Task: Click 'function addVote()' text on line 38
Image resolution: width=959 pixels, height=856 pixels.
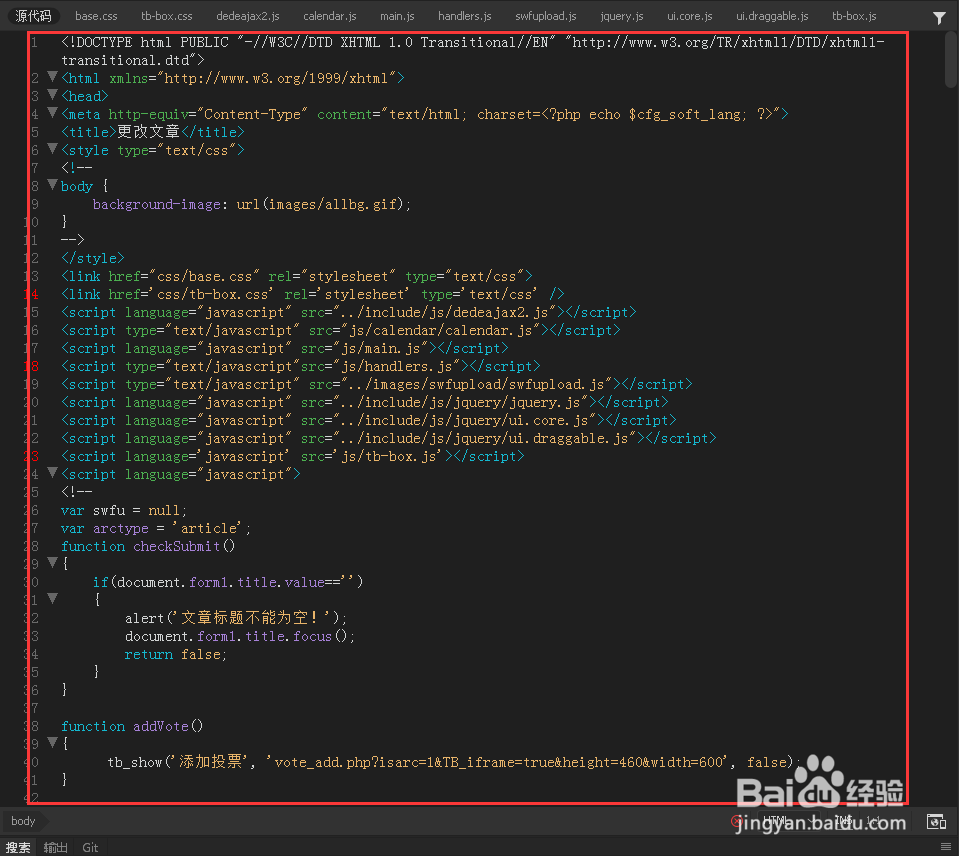Action: (132, 726)
